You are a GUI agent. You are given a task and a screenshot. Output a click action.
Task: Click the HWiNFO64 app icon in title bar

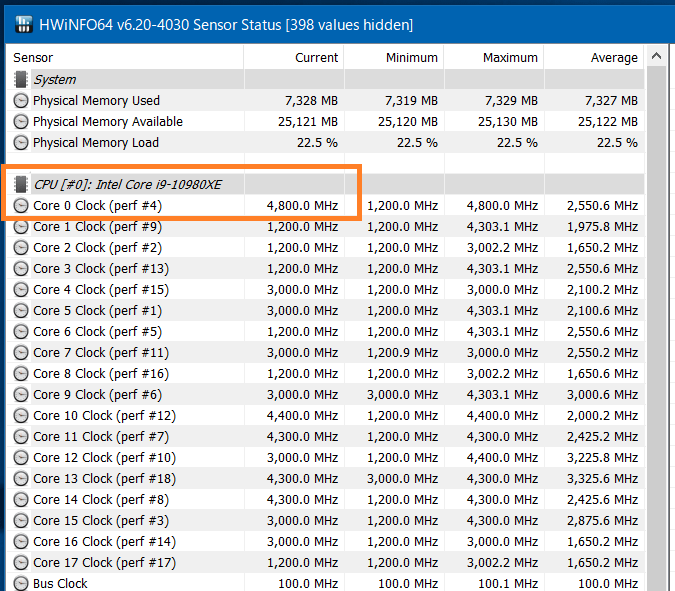tap(23, 25)
